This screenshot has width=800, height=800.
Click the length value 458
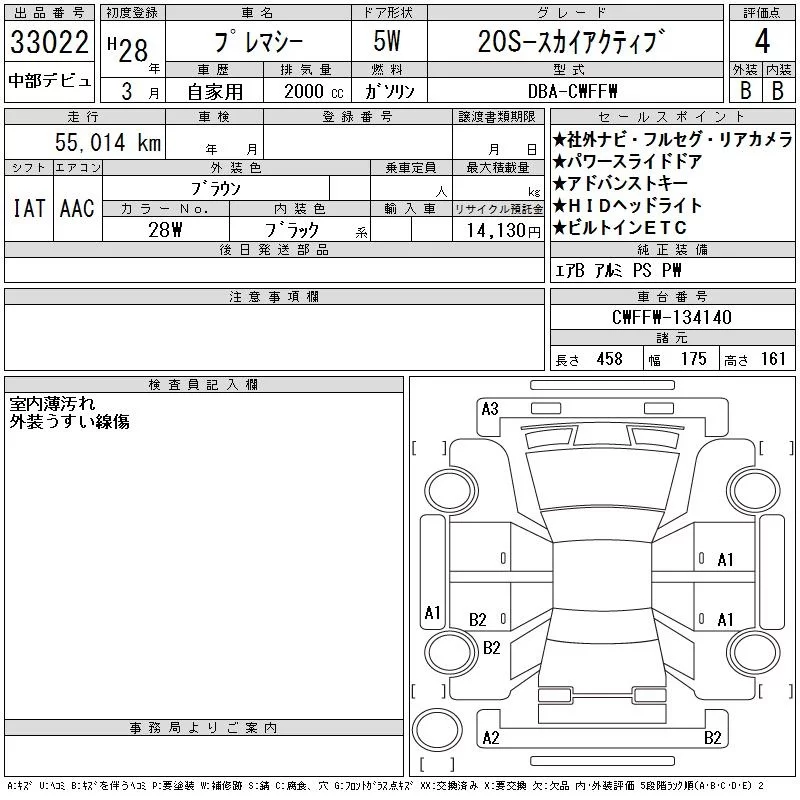pos(609,359)
